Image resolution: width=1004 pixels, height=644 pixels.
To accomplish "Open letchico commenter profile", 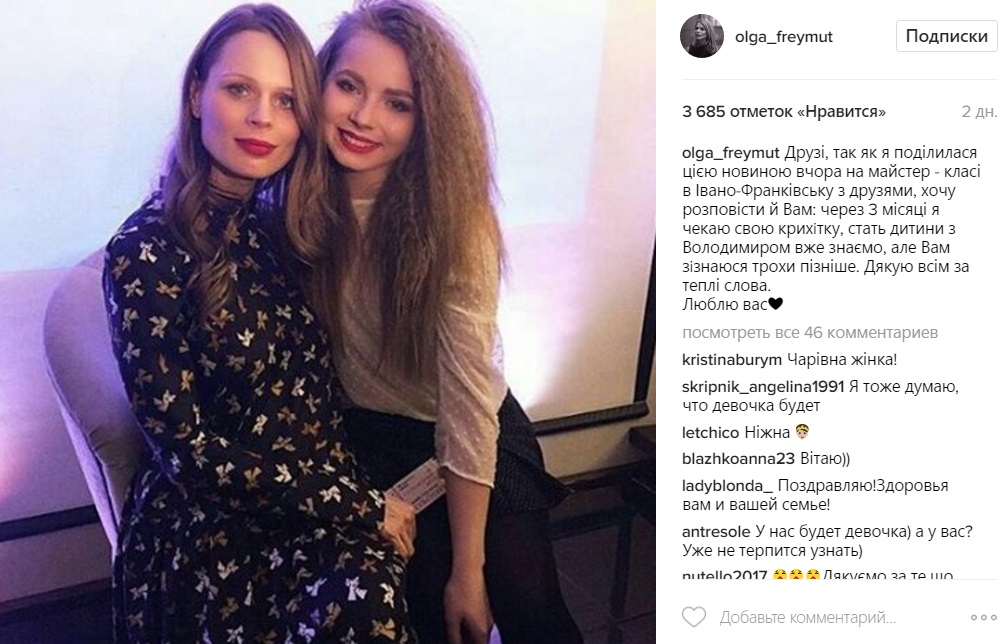I will click(711, 433).
